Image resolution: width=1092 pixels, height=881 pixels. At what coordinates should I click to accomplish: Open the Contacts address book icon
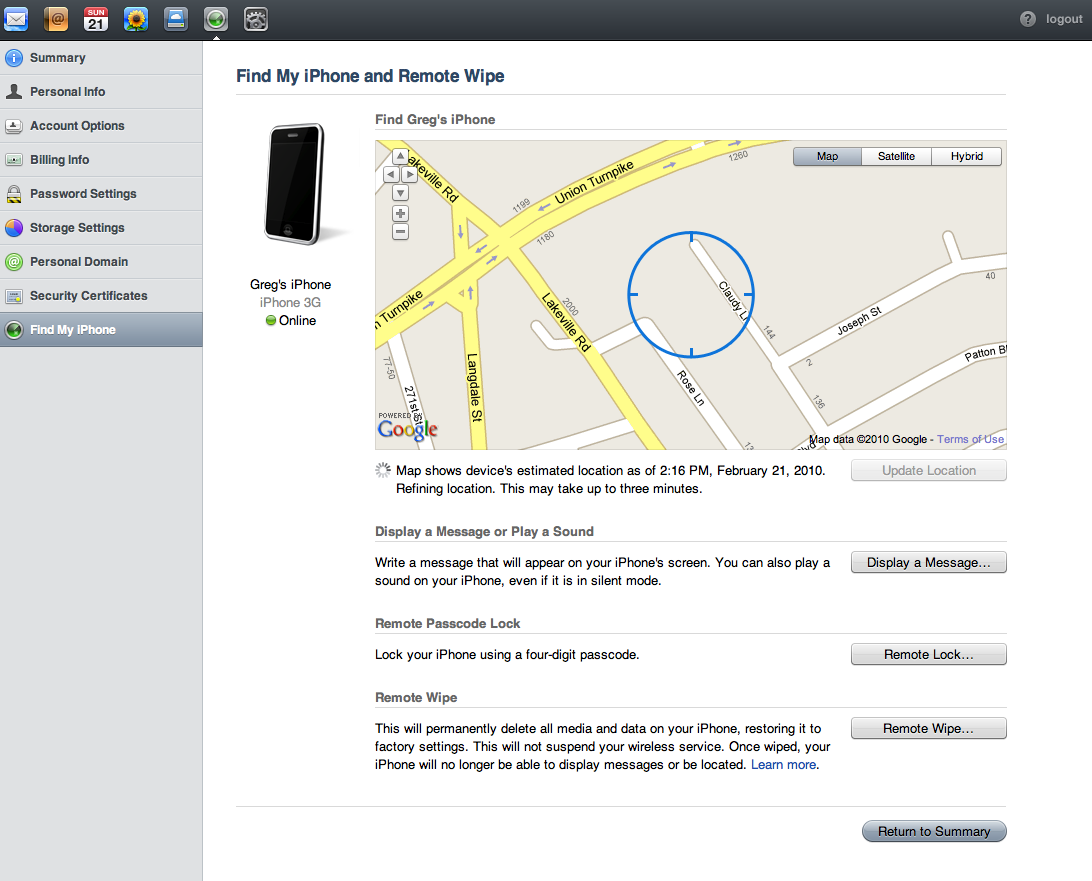[56, 19]
